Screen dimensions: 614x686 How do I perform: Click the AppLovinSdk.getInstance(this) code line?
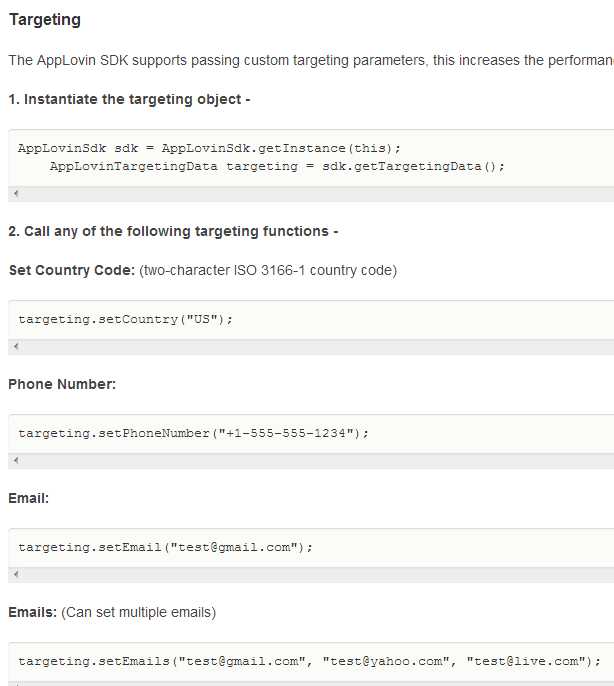point(209,148)
